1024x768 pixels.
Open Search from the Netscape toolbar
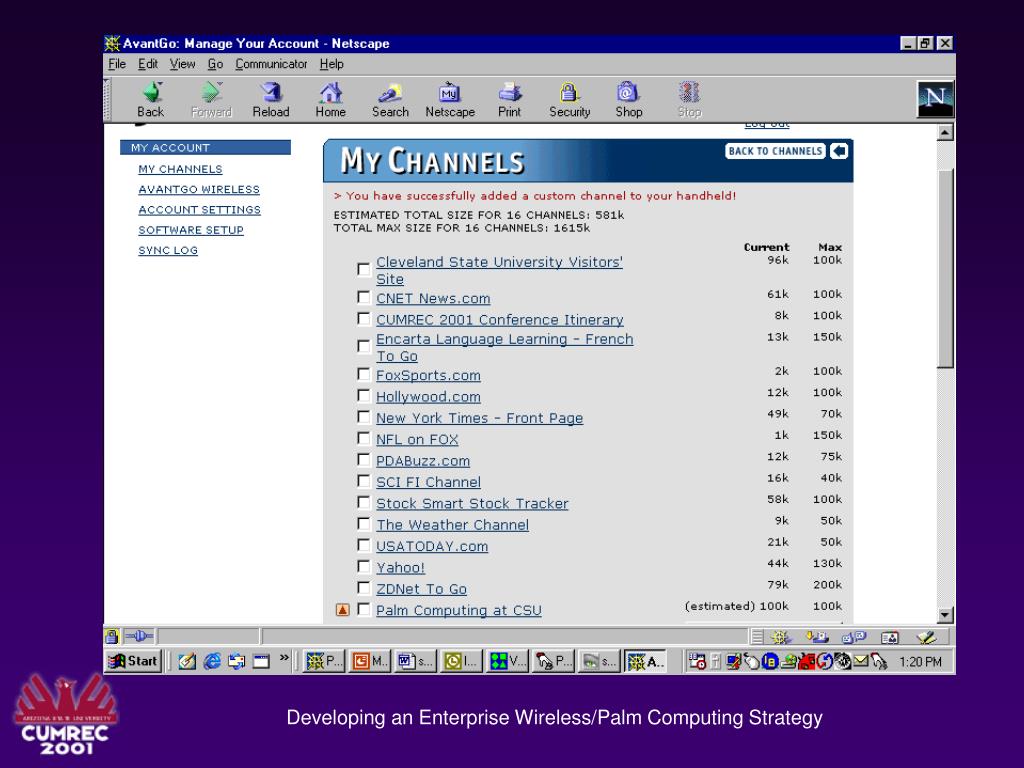tap(391, 99)
